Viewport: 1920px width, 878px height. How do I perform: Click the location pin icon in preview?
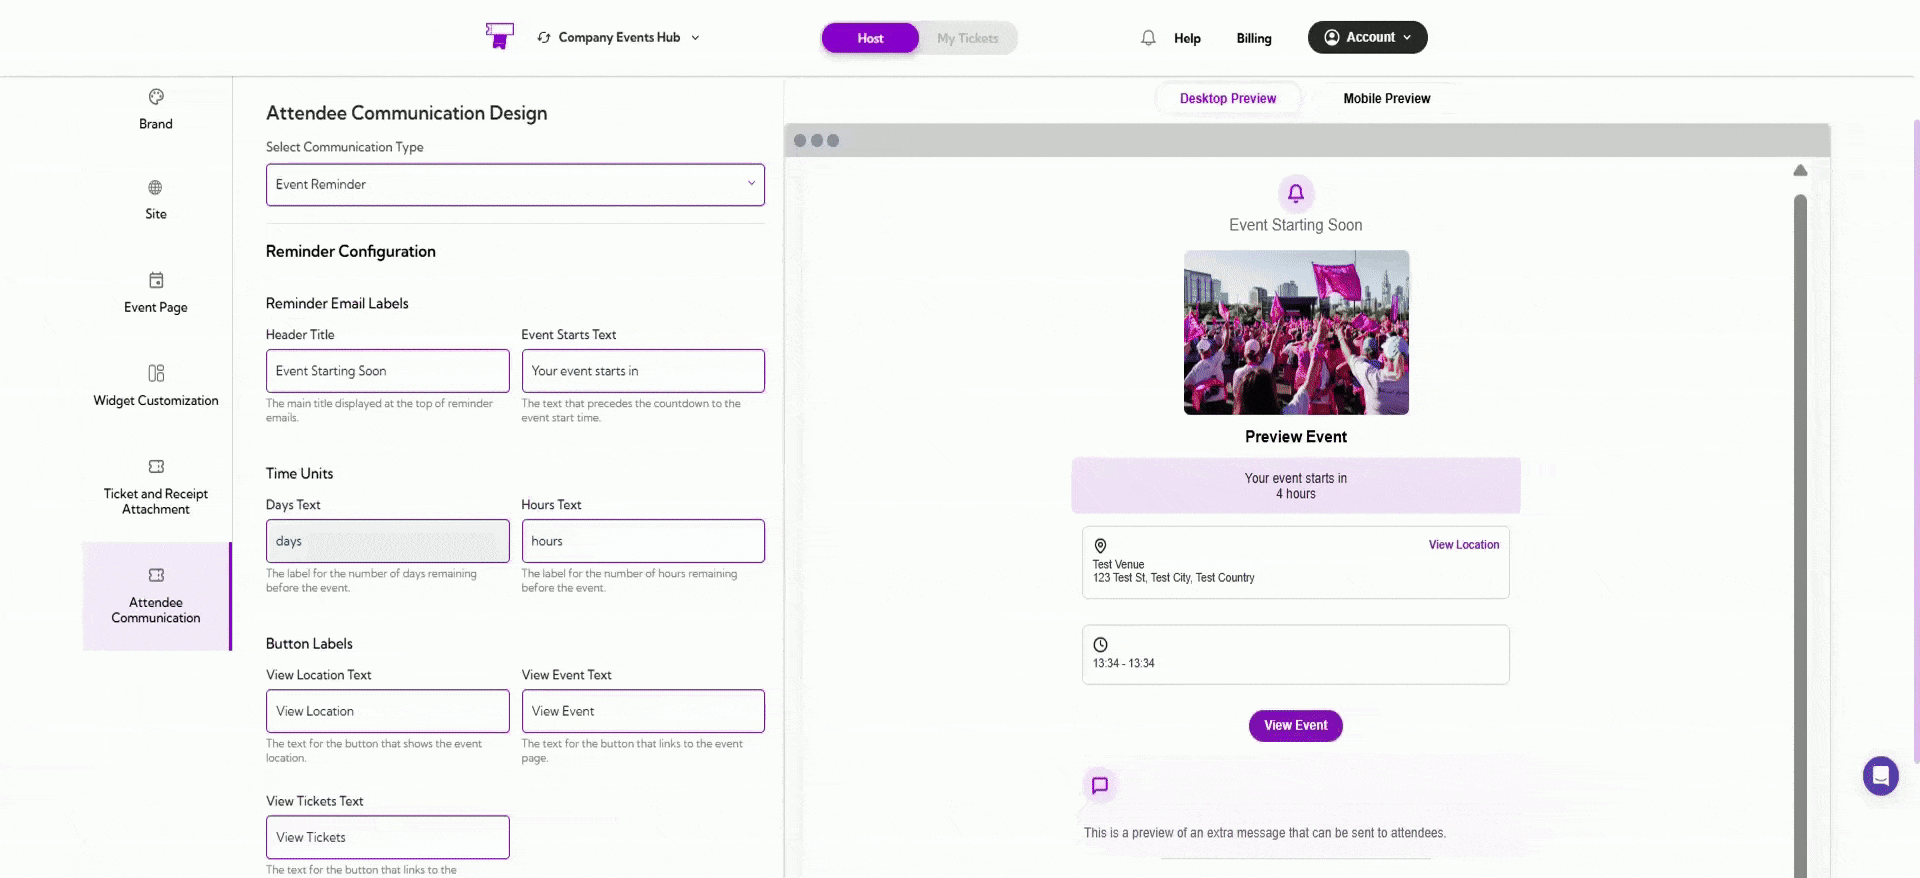click(1100, 546)
